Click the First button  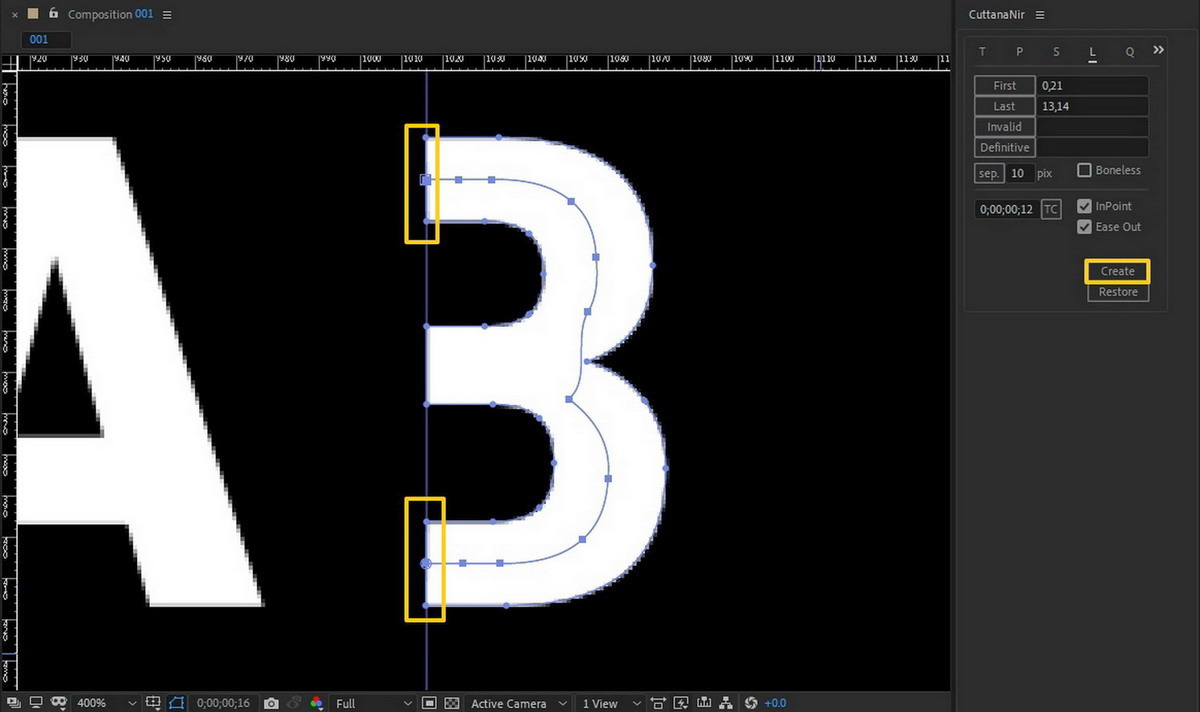1005,86
